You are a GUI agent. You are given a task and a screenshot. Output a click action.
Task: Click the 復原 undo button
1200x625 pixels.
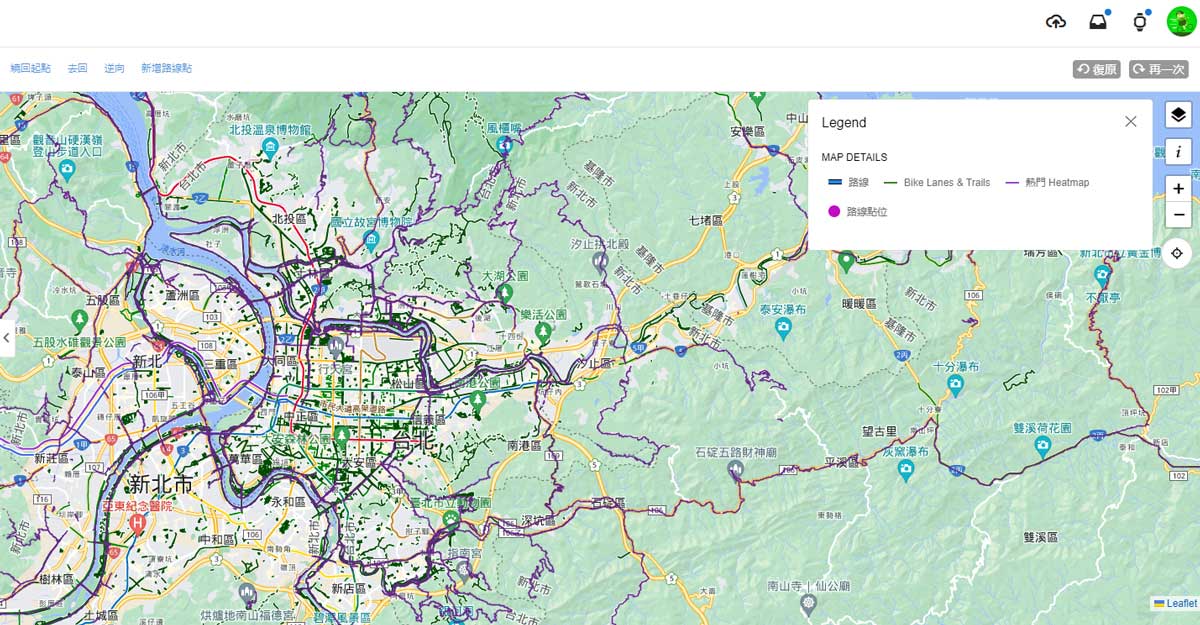[x=1097, y=69]
